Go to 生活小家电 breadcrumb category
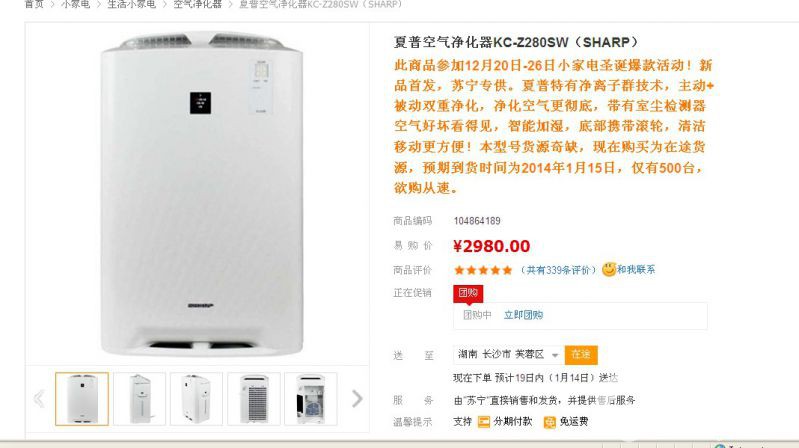The height and width of the screenshot is (448, 799). coord(131,4)
